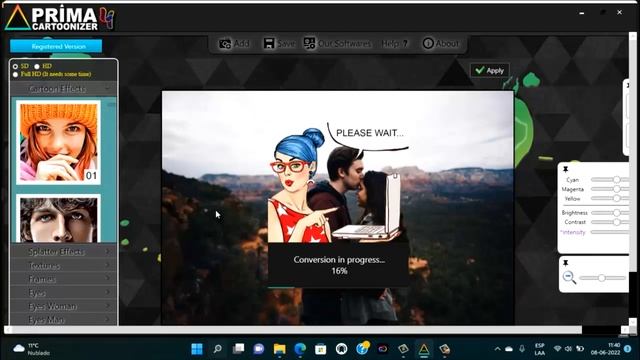Open Task View on the taskbar
The image size is (640, 360).
pyautogui.click(x=238, y=349)
